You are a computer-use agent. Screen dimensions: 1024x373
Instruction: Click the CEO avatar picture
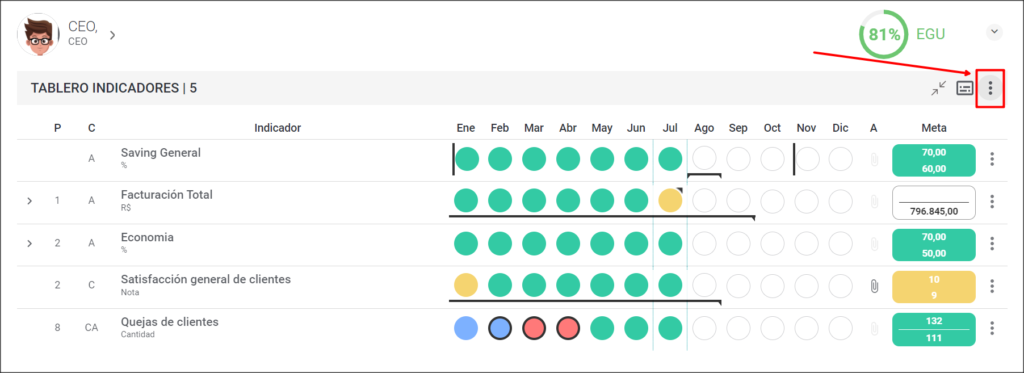pos(39,35)
